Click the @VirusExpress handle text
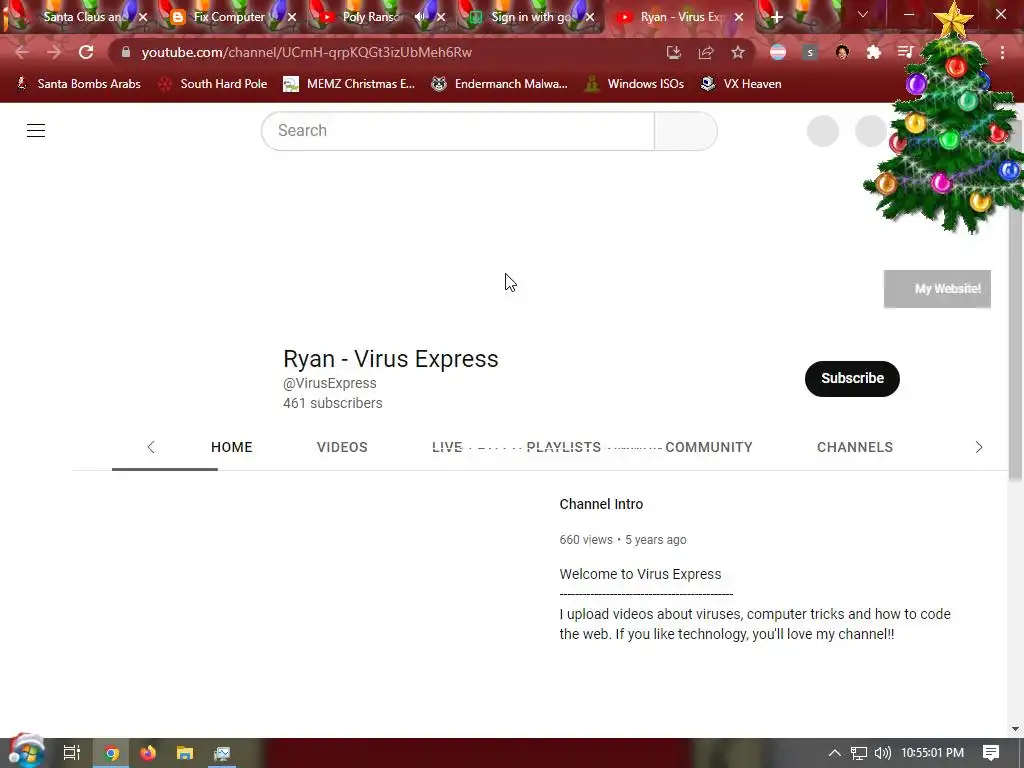Viewport: 1024px width, 768px height. [330, 383]
